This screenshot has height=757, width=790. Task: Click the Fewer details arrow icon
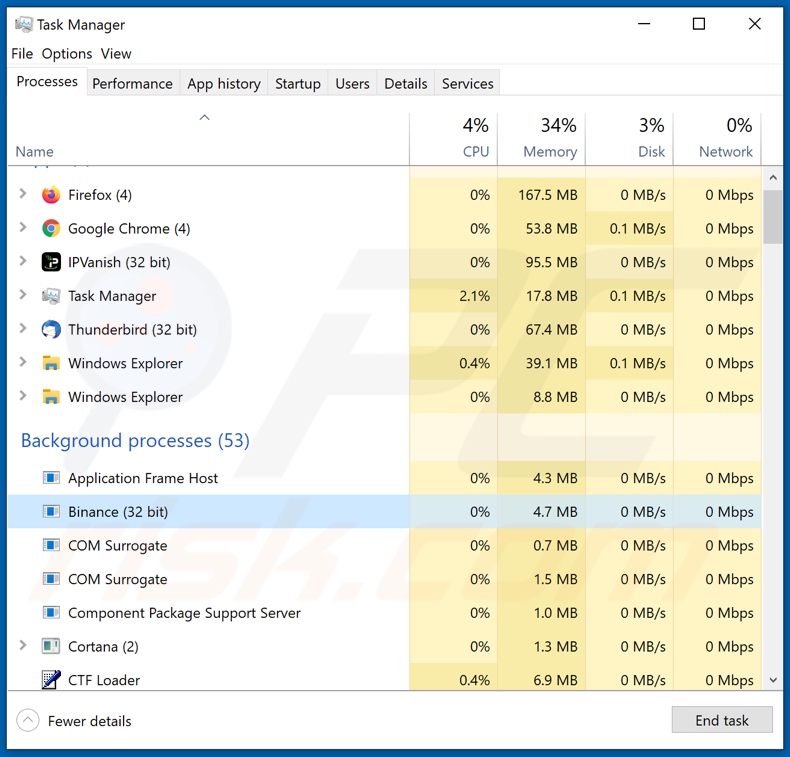[x=28, y=721]
